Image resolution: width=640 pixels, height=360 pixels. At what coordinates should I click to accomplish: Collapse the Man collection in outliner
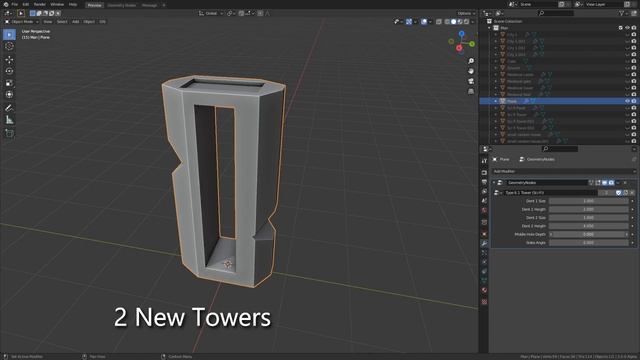point(489,28)
